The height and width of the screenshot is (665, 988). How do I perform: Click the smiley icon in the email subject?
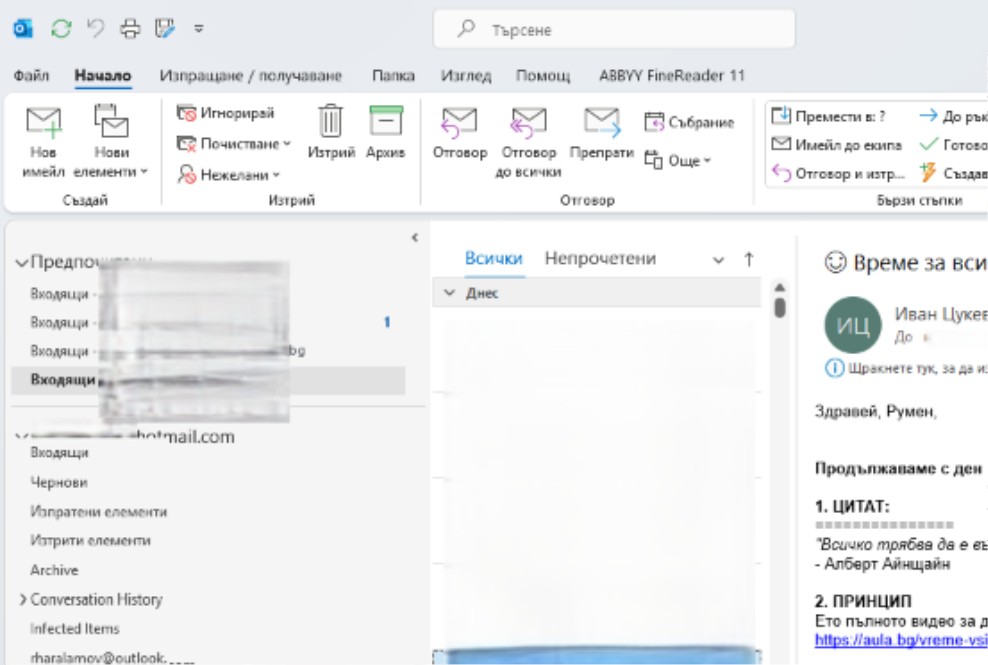click(x=836, y=262)
